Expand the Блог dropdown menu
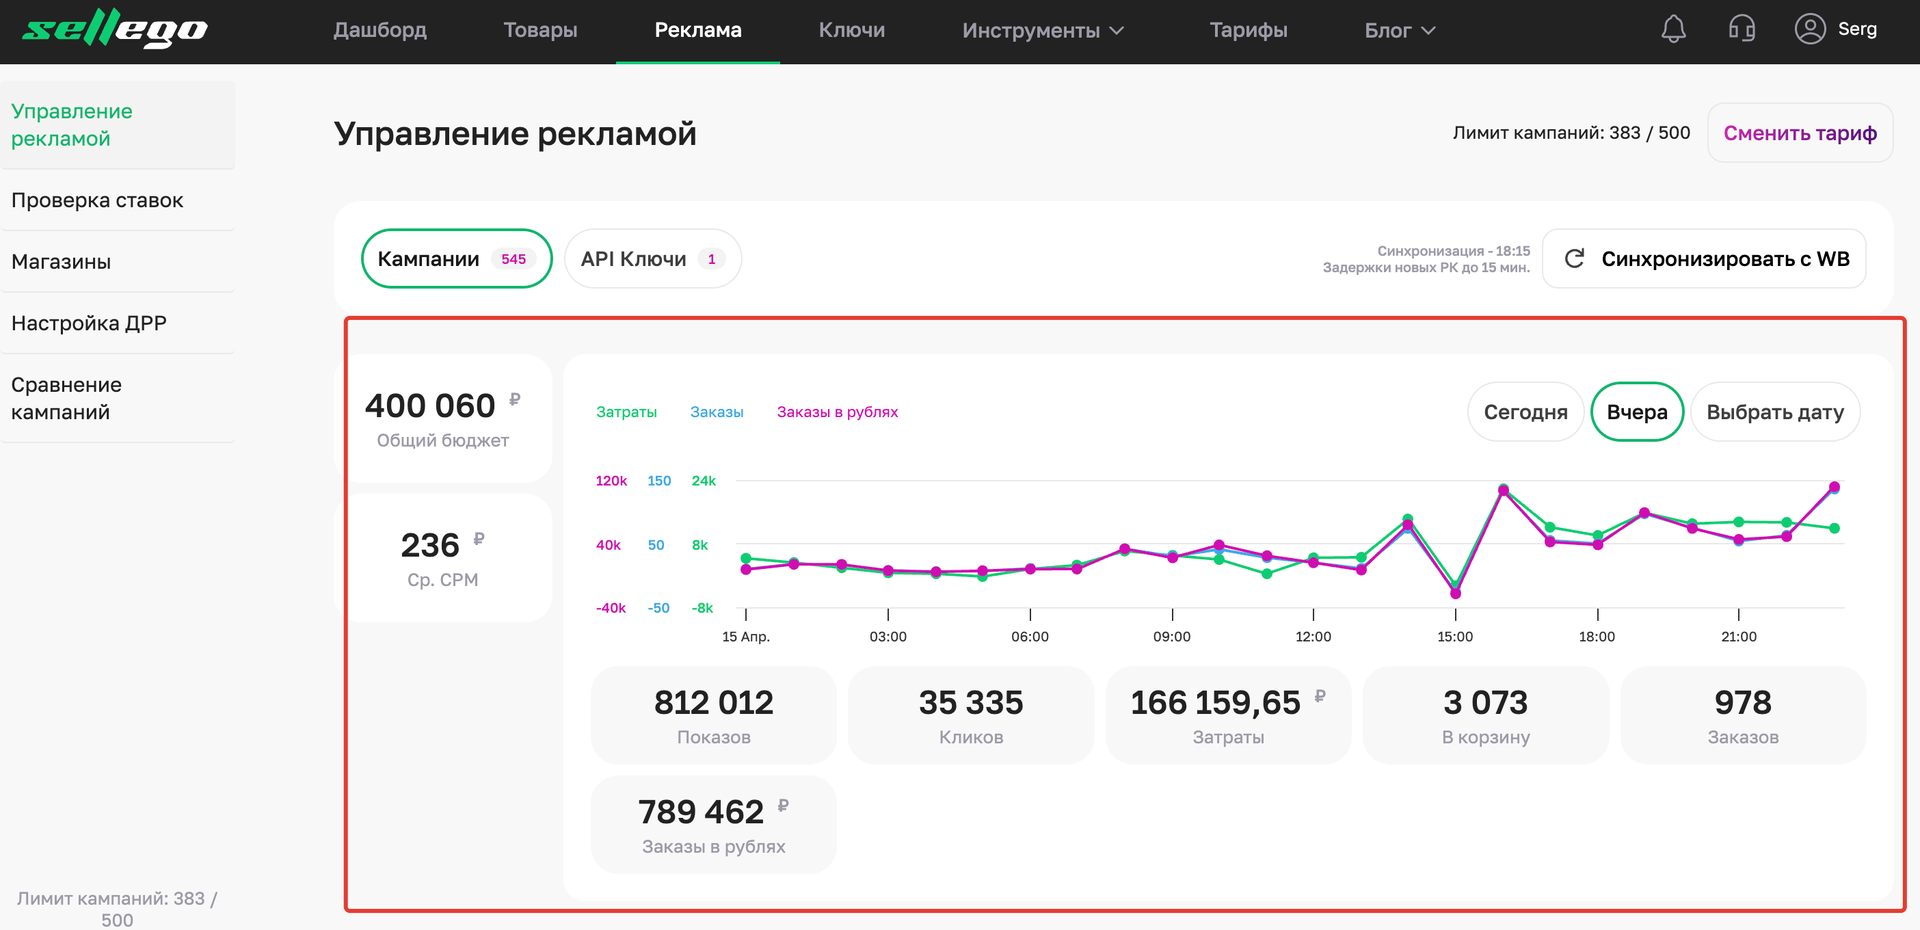This screenshot has height=930, width=1920. [1399, 31]
